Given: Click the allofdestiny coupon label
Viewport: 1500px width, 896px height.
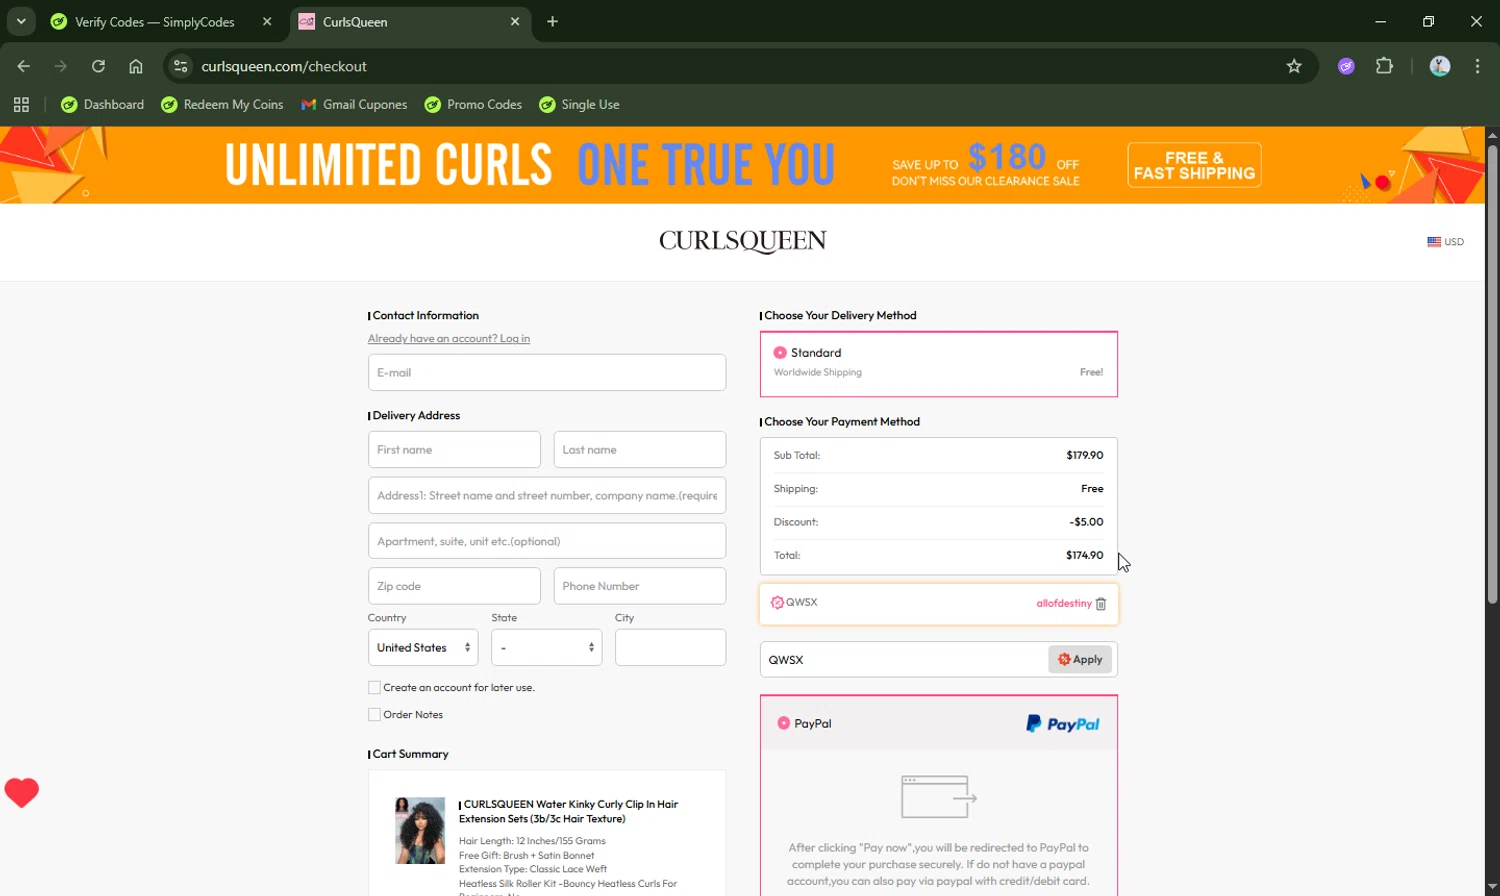Looking at the screenshot, I should click(1064, 604).
